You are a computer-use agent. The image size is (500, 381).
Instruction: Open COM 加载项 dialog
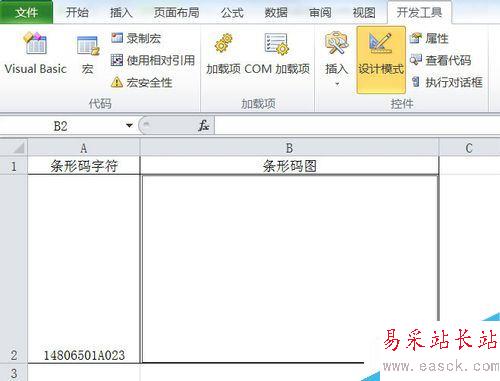[277, 54]
